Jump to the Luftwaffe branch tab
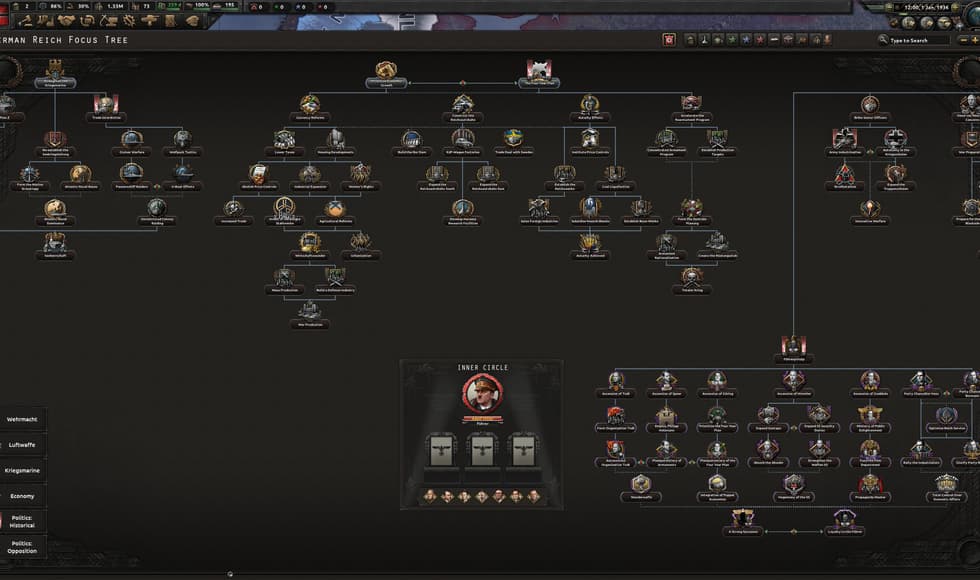Screen dimensions: 980x580 (x=22, y=445)
